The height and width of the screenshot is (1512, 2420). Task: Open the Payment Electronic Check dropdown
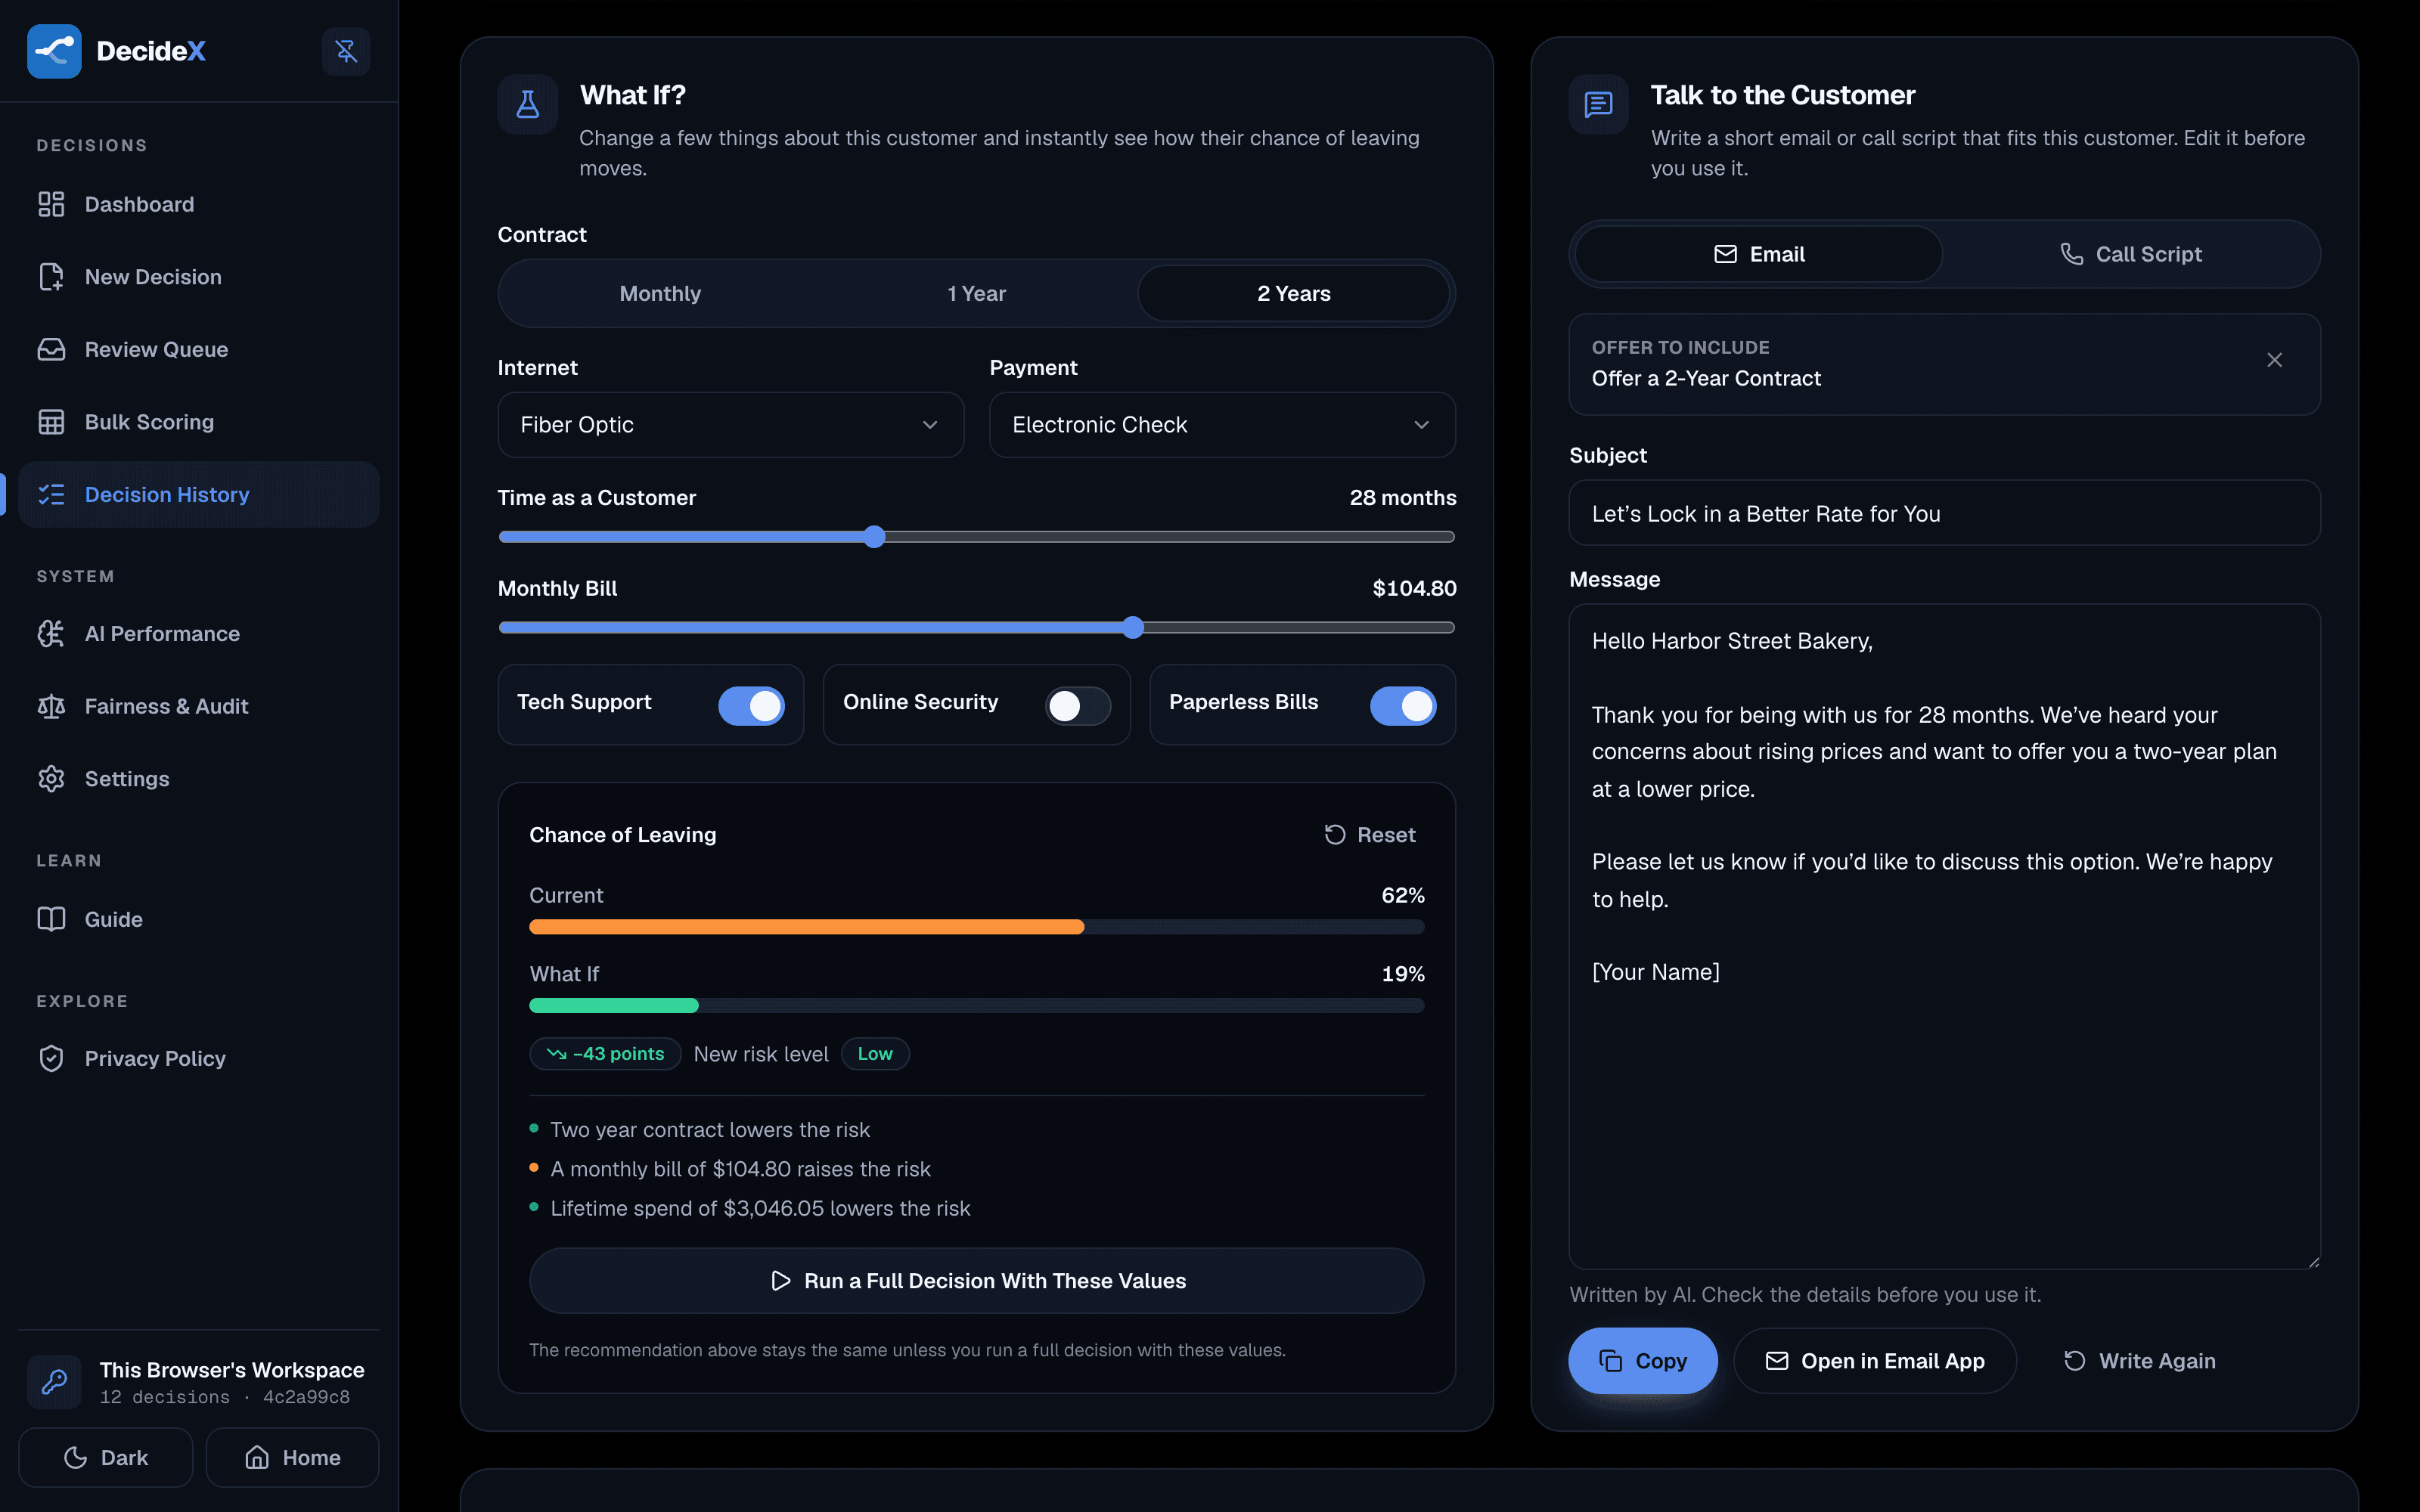(x=1222, y=425)
